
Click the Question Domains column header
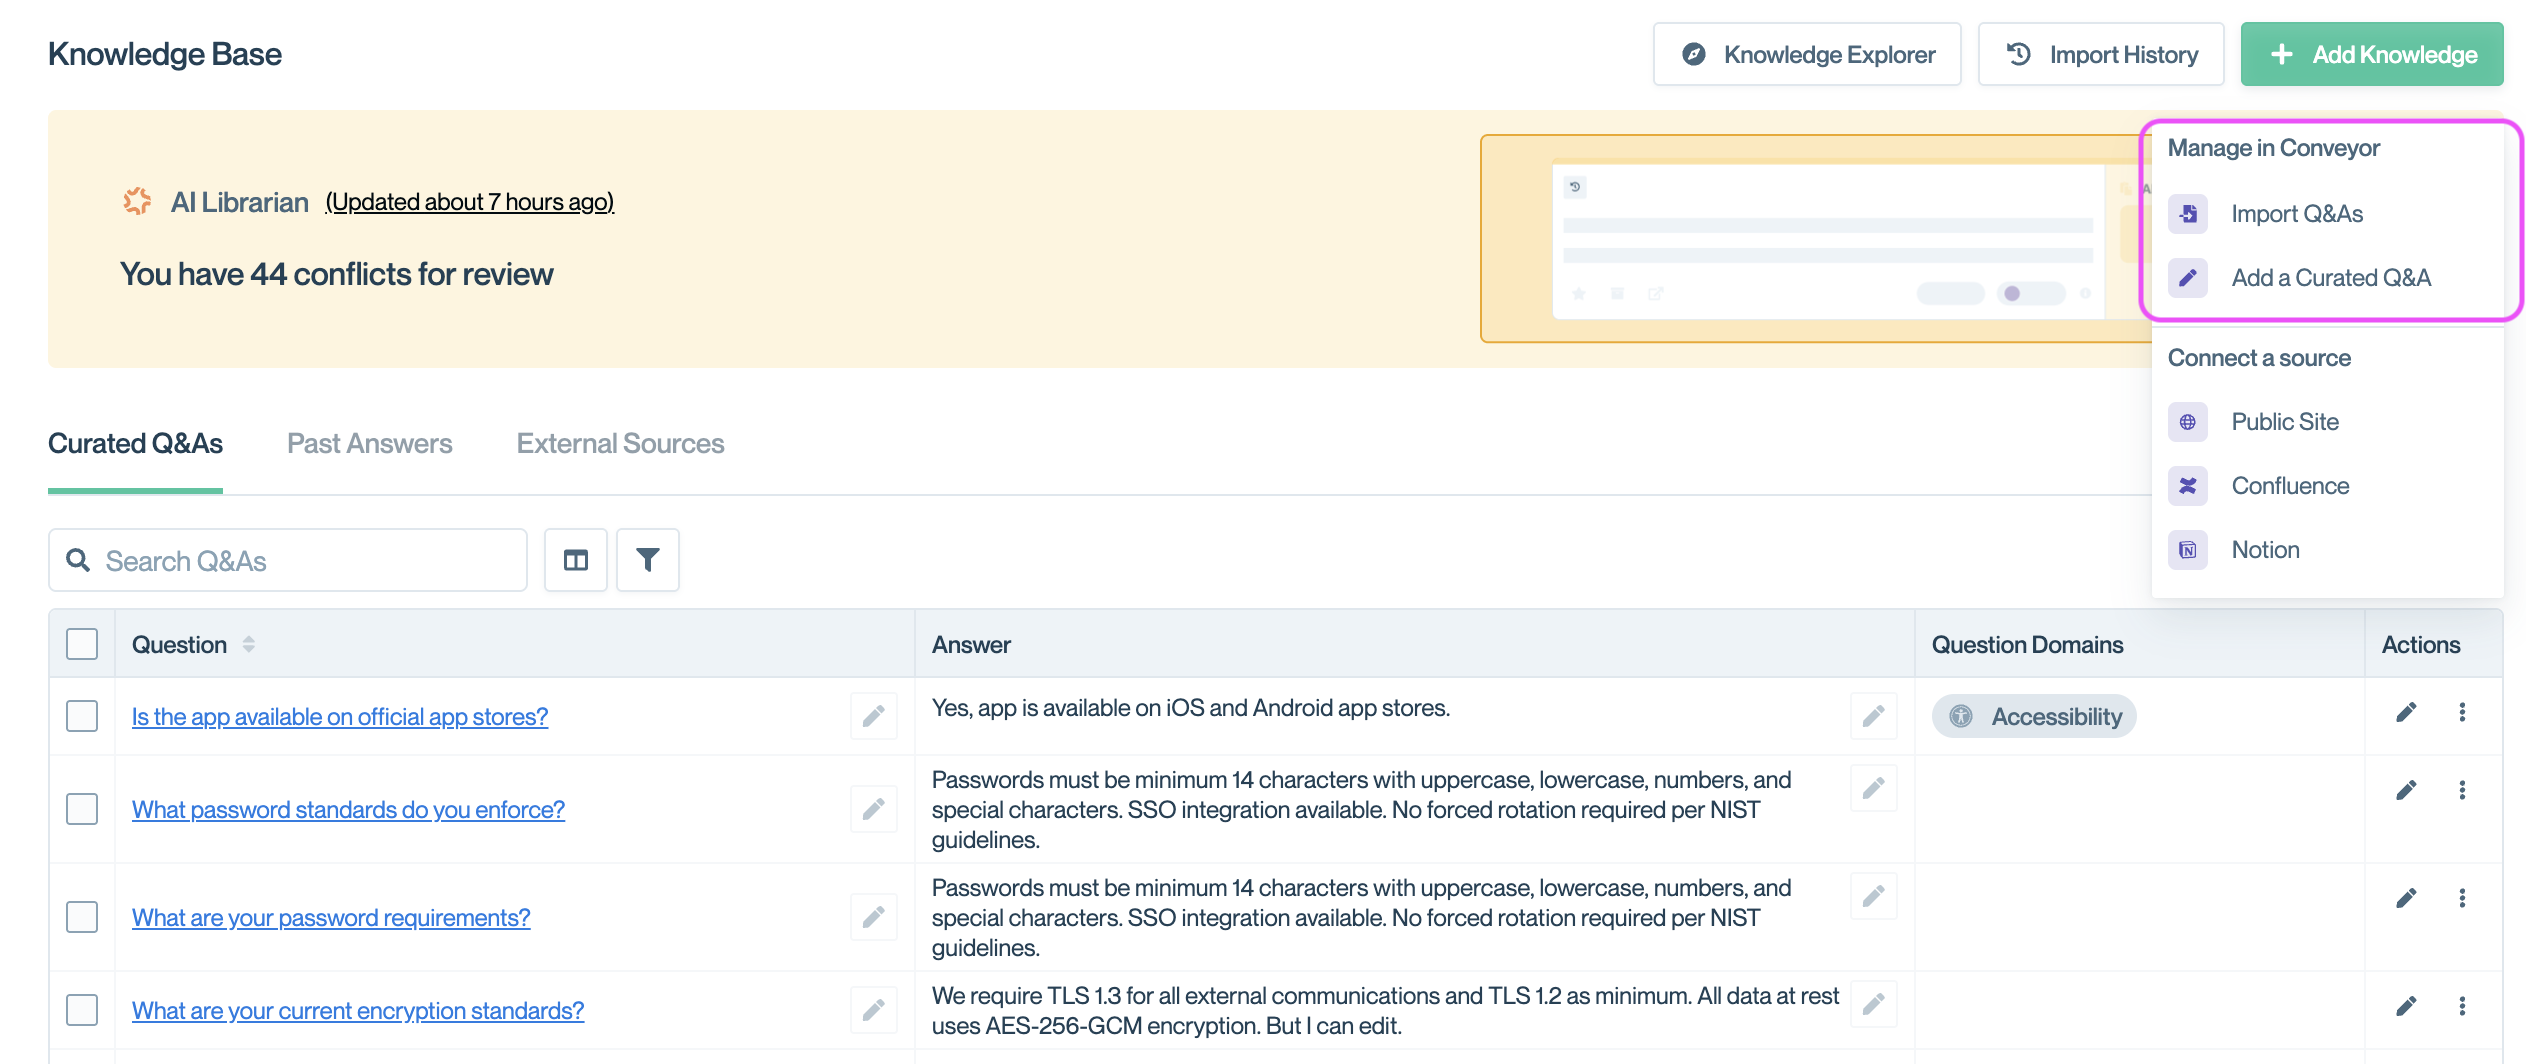(x=2027, y=645)
